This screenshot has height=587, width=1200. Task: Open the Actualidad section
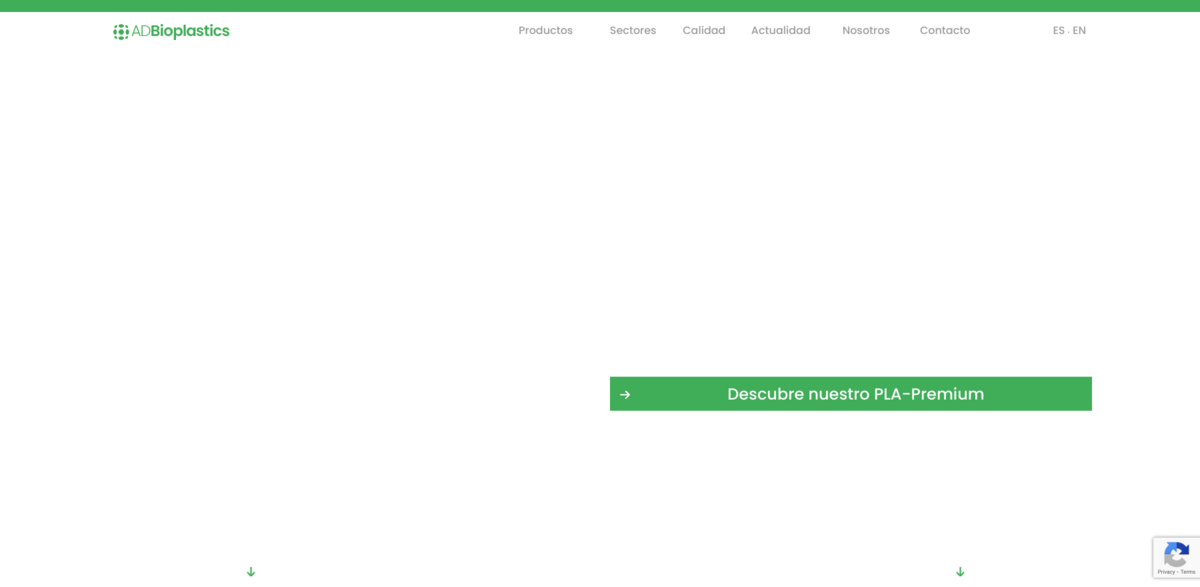coord(780,31)
